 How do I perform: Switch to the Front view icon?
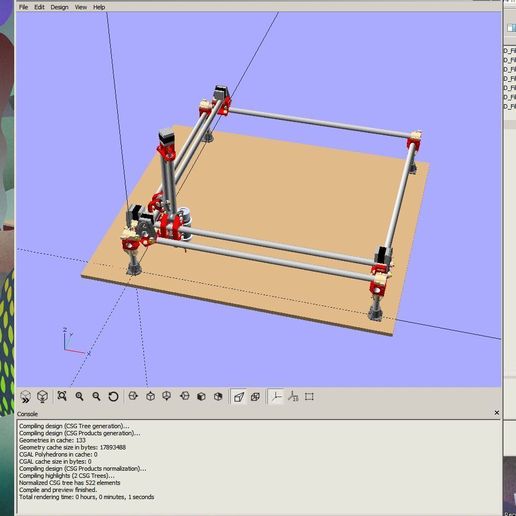201,396
